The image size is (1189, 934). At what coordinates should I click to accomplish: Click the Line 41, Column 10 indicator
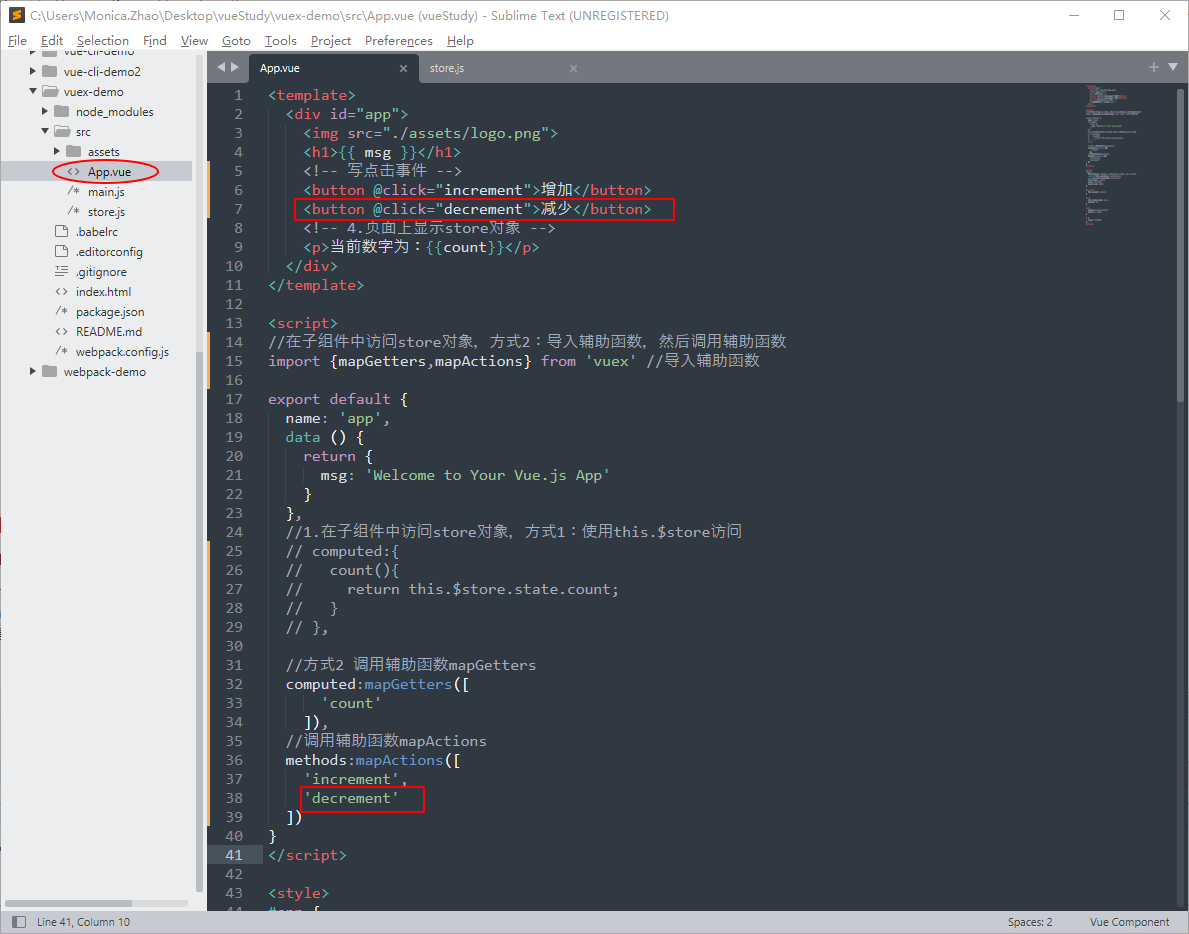[83, 922]
